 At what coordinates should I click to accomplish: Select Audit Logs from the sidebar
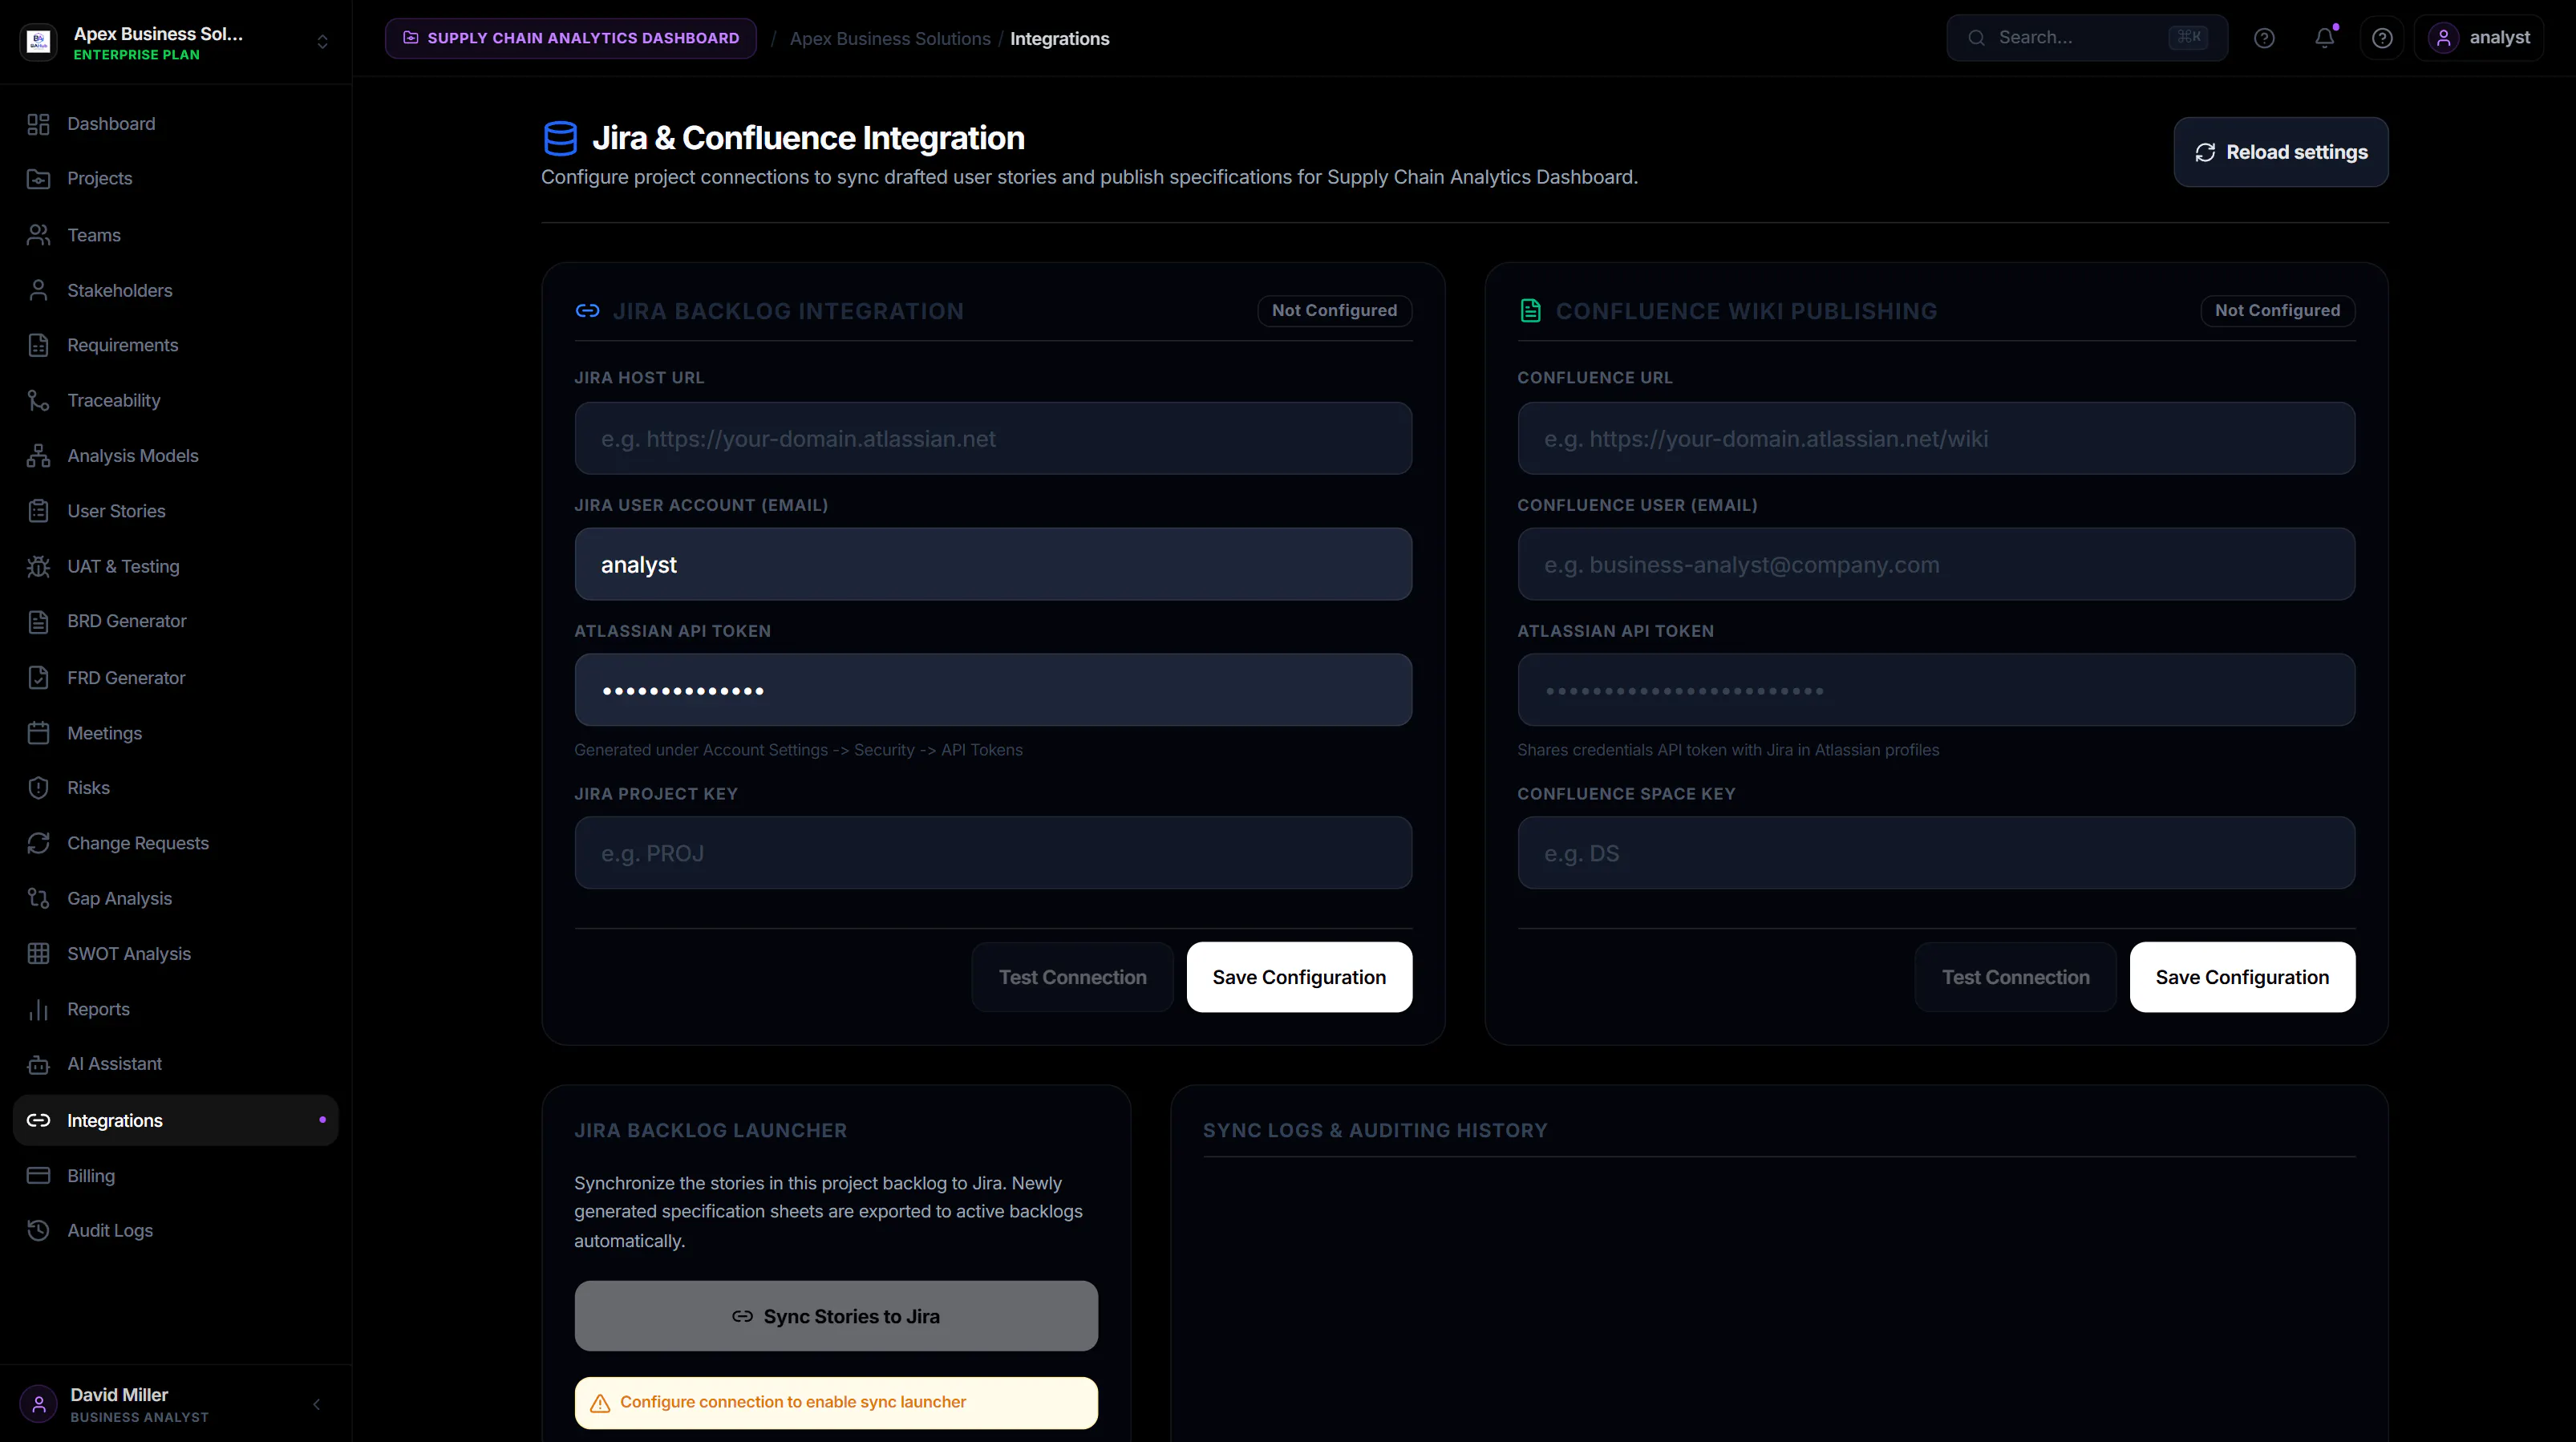(176, 1231)
